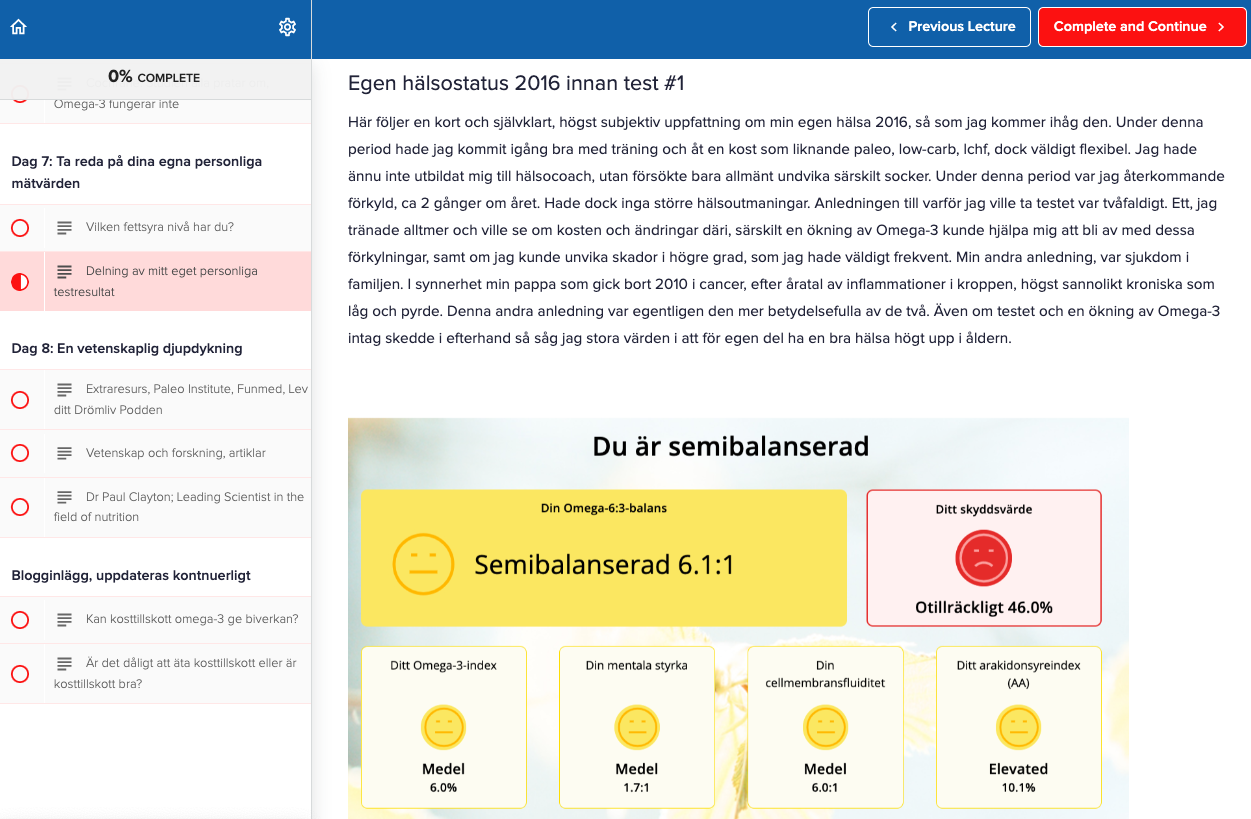Screen dimensions: 1251x819
Task: Click neutral face in 'Din mentala styrka' card
Action: (x=637, y=727)
